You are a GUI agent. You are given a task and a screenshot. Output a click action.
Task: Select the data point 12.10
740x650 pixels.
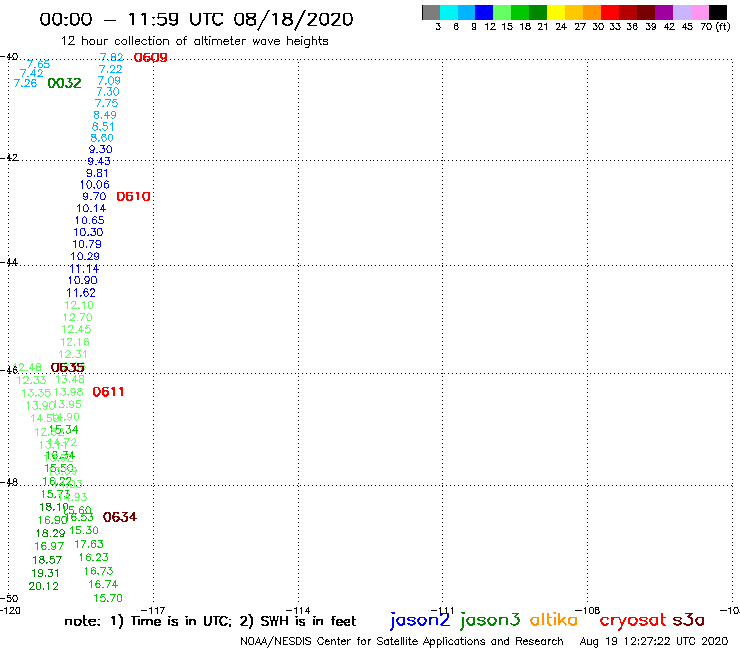(x=79, y=305)
